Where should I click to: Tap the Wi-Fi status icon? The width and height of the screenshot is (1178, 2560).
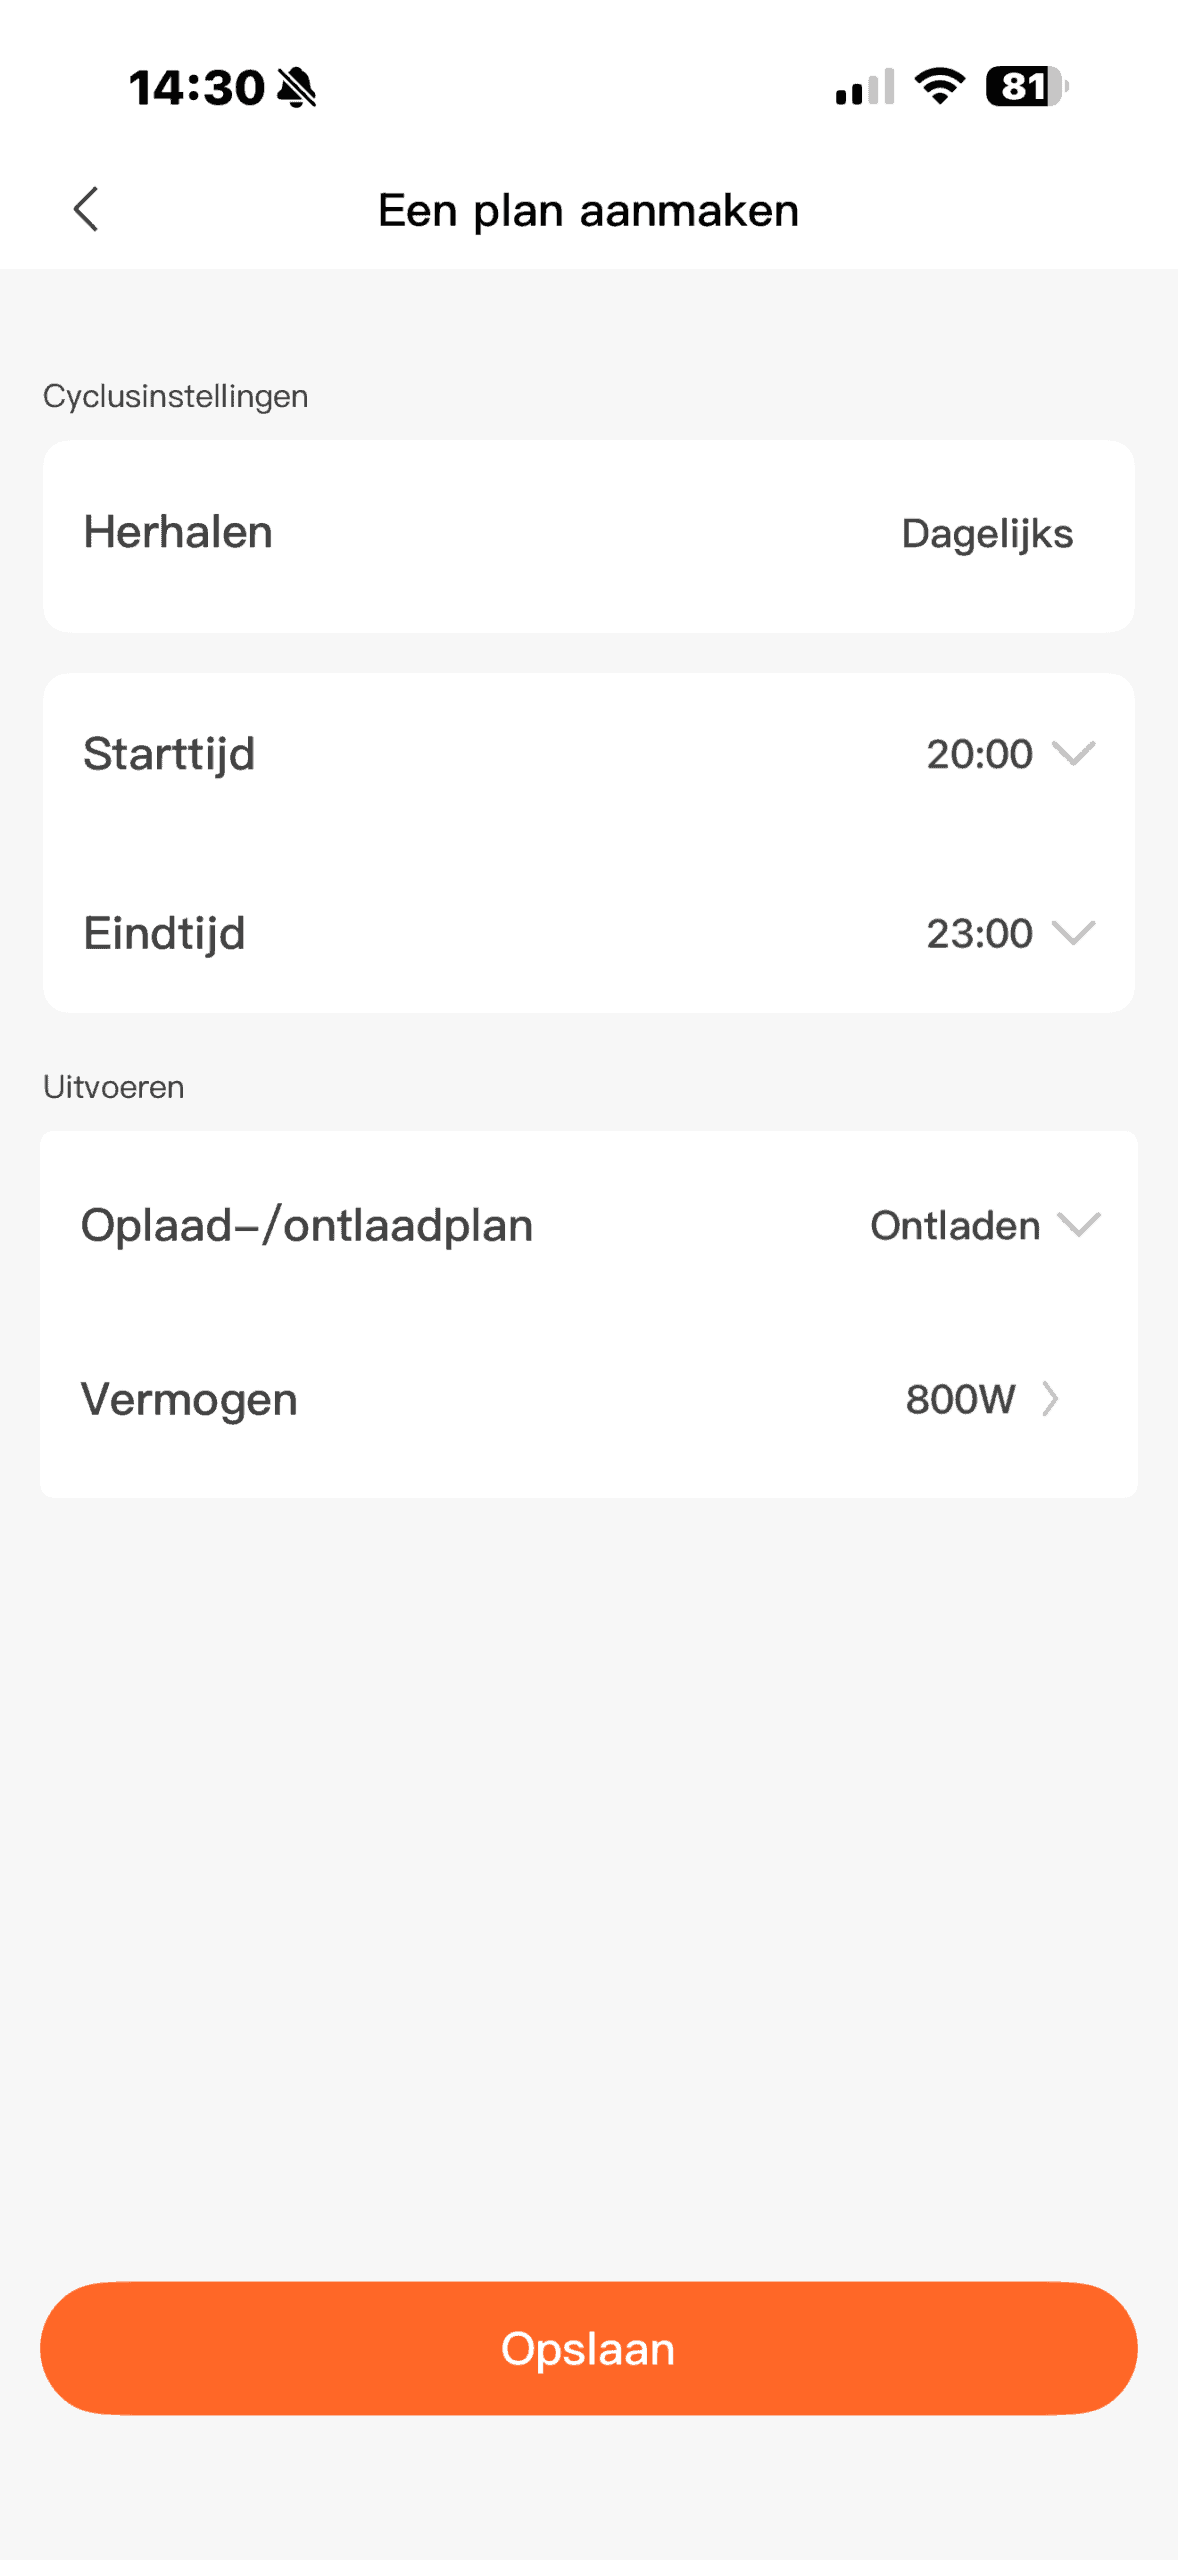pos(940,86)
